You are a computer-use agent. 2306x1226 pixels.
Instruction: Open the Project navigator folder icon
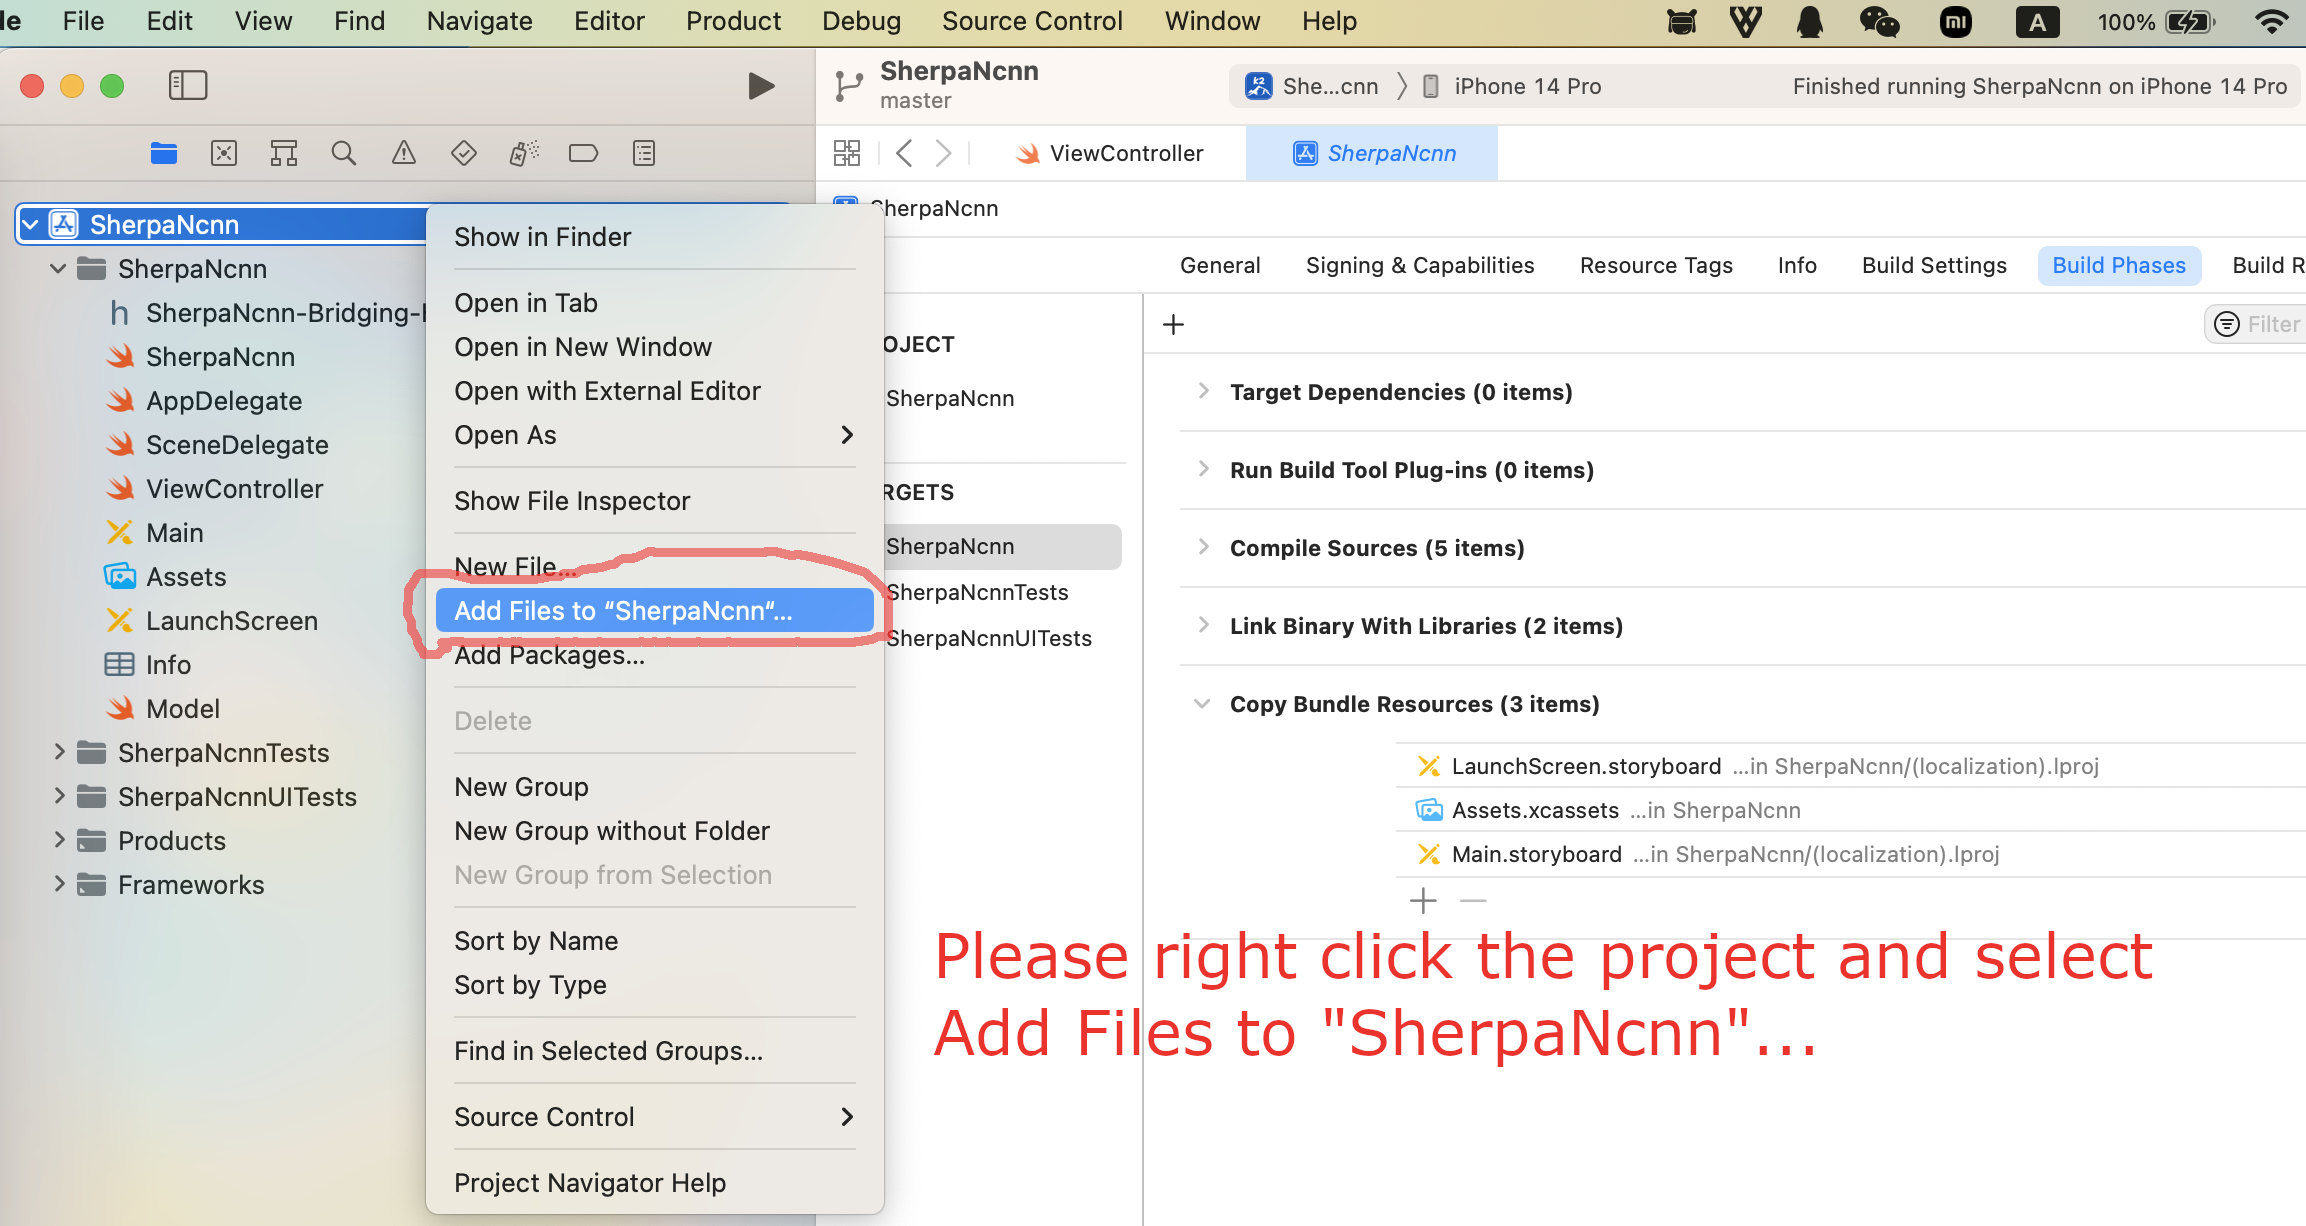[164, 153]
